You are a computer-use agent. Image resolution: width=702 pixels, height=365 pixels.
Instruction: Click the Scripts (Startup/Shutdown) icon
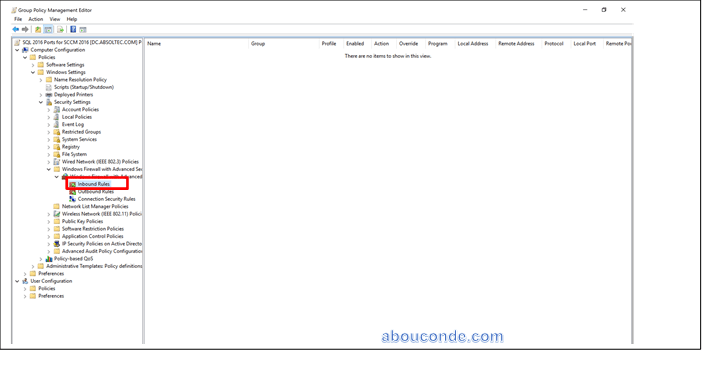point(49,87)
